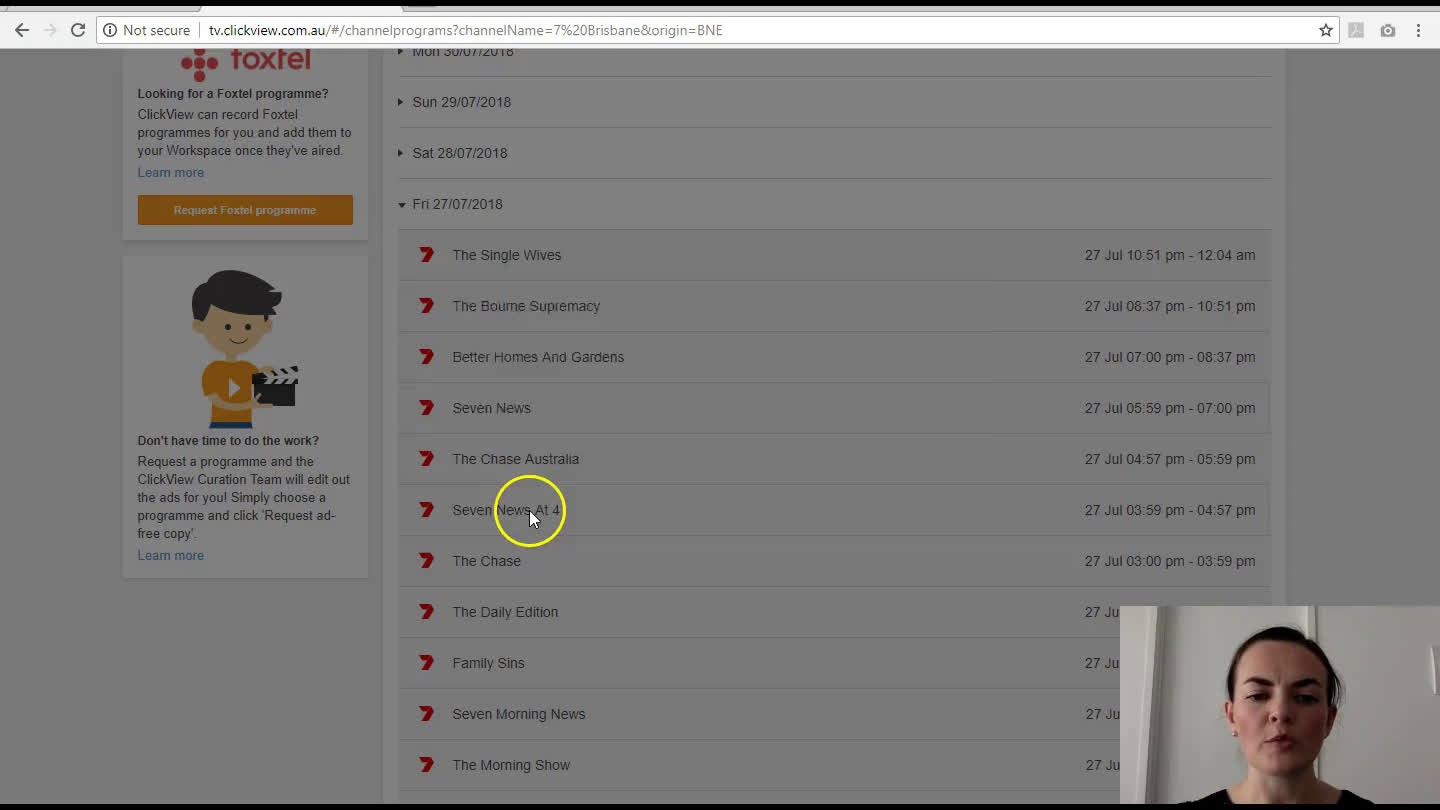Click Learn more under the curation team description
Image resolution: width=1440 pixels, height=810 pixels.
tap(170, 555)
